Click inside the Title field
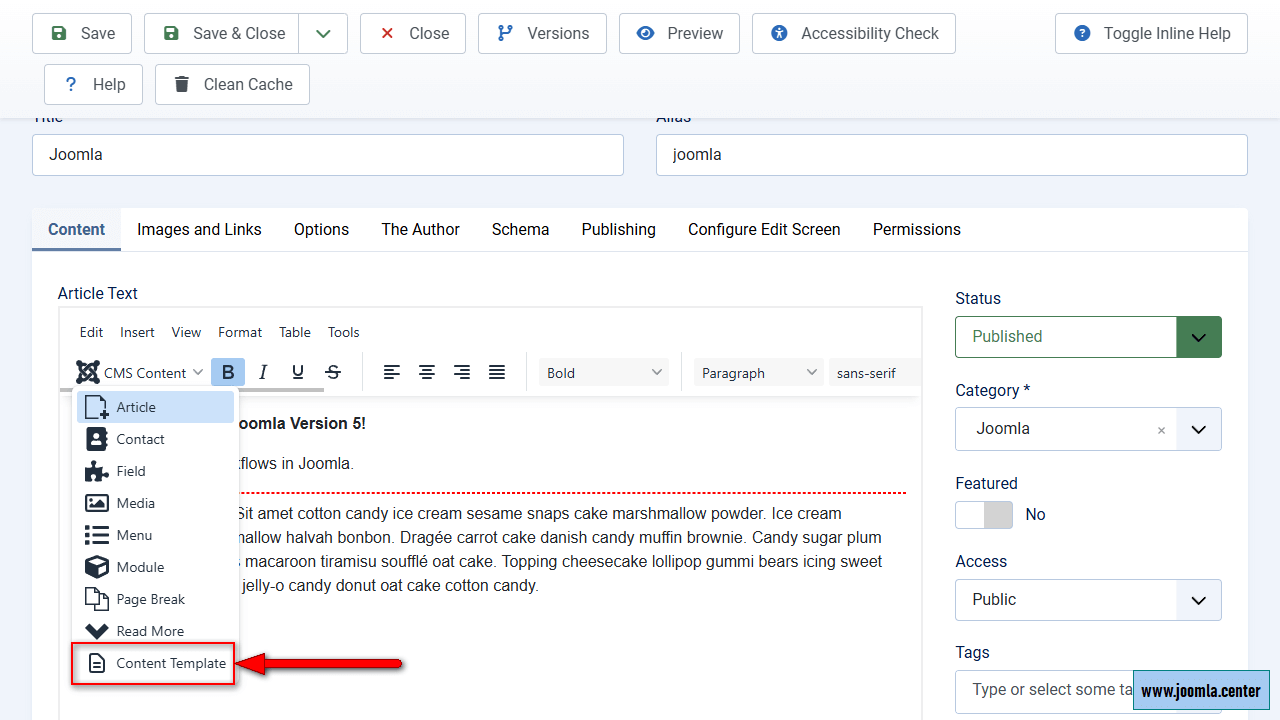Viewport: 1280px width, 720px height. [x=328, y=155]
